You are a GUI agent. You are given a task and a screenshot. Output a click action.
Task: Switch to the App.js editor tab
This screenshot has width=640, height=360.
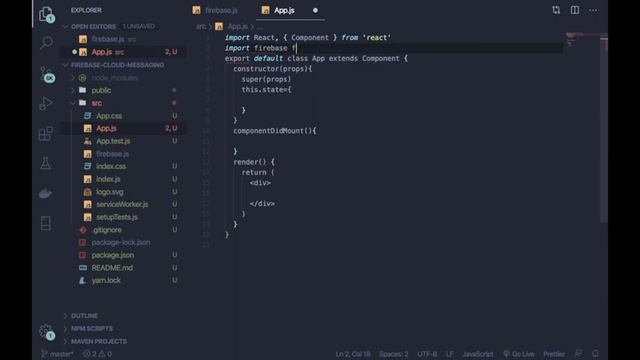click(x=284, y=10)
